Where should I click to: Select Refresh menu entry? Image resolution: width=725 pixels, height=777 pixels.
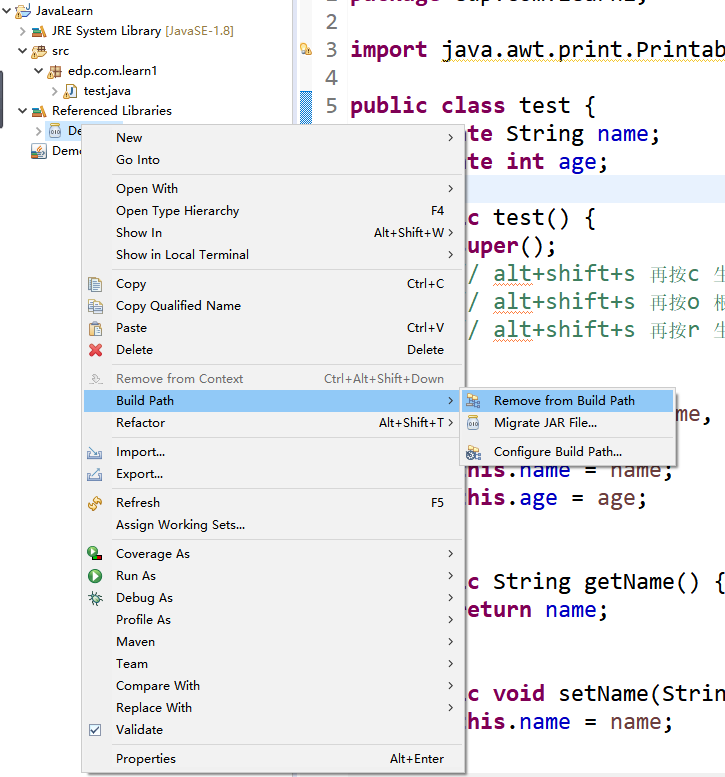point(273,503)
